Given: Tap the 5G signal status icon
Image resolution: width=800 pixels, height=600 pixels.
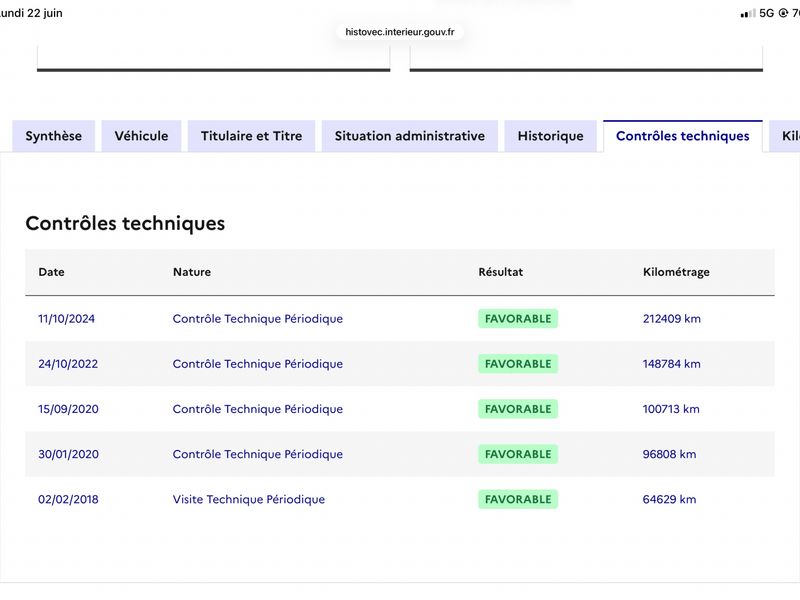Looking at the screenshot, I should coord(766,13).
